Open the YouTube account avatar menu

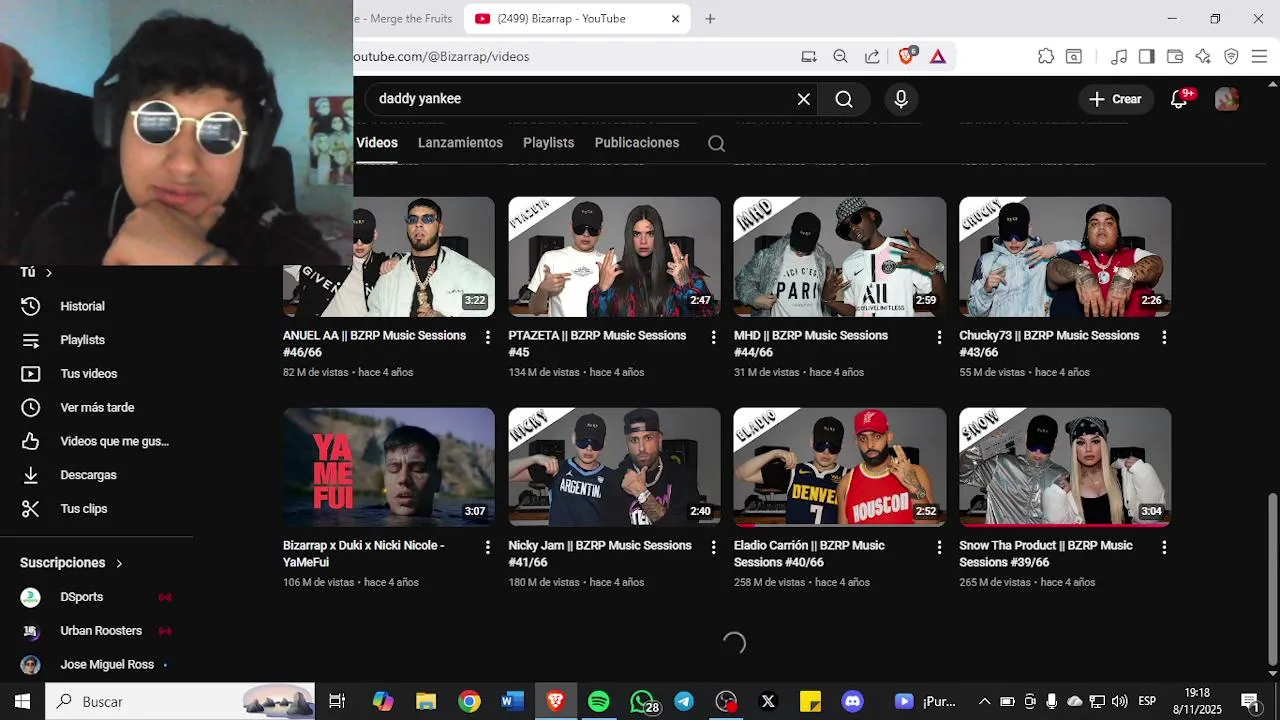[1227, 99]
